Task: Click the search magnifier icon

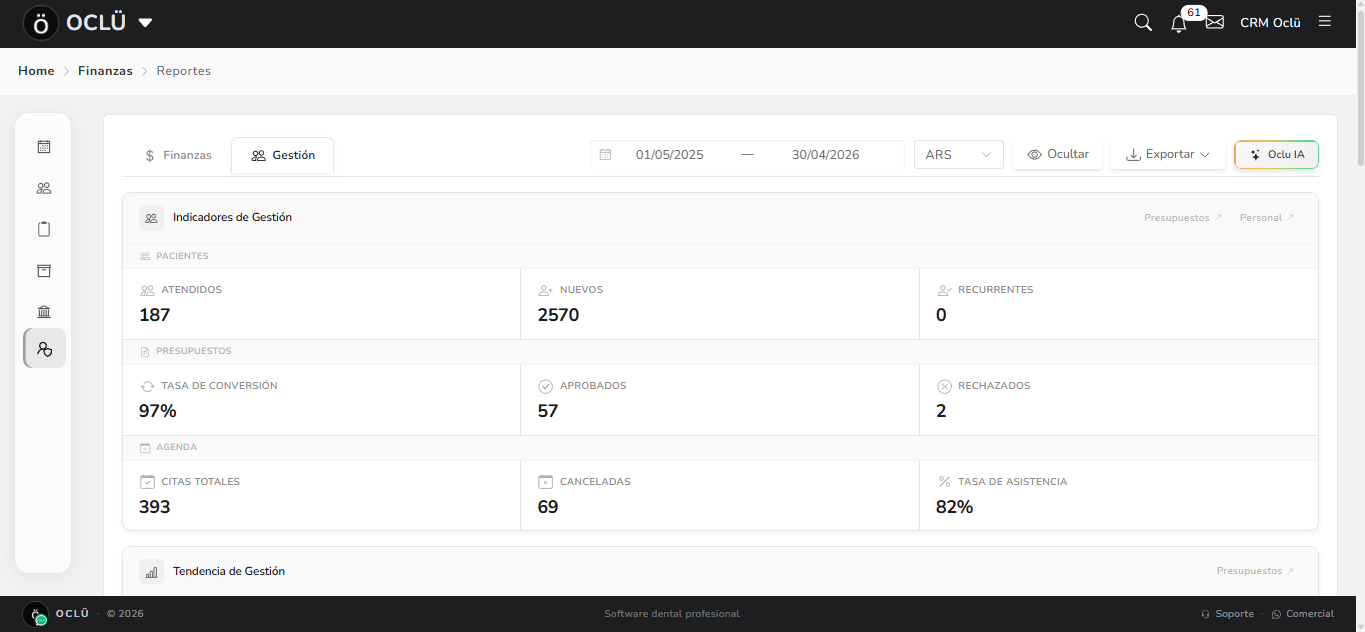Action: 1143,22
